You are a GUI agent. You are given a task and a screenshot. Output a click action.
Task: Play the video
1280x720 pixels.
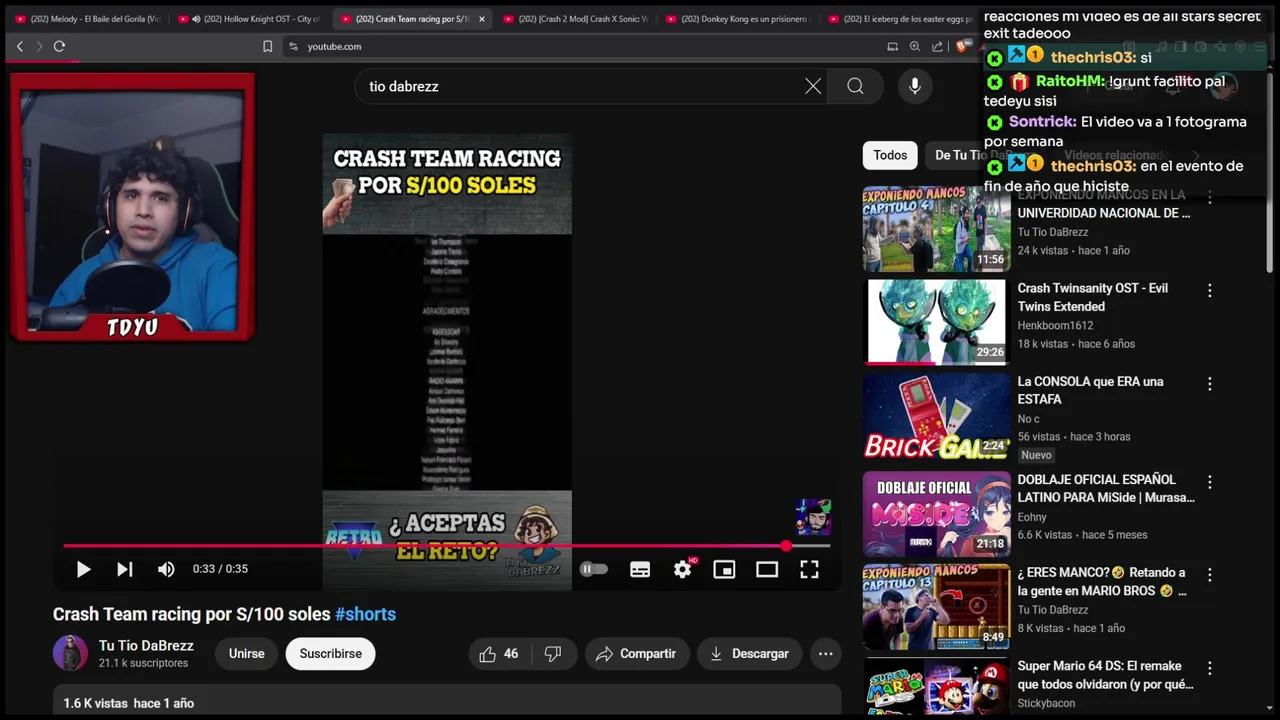point(83,569)
